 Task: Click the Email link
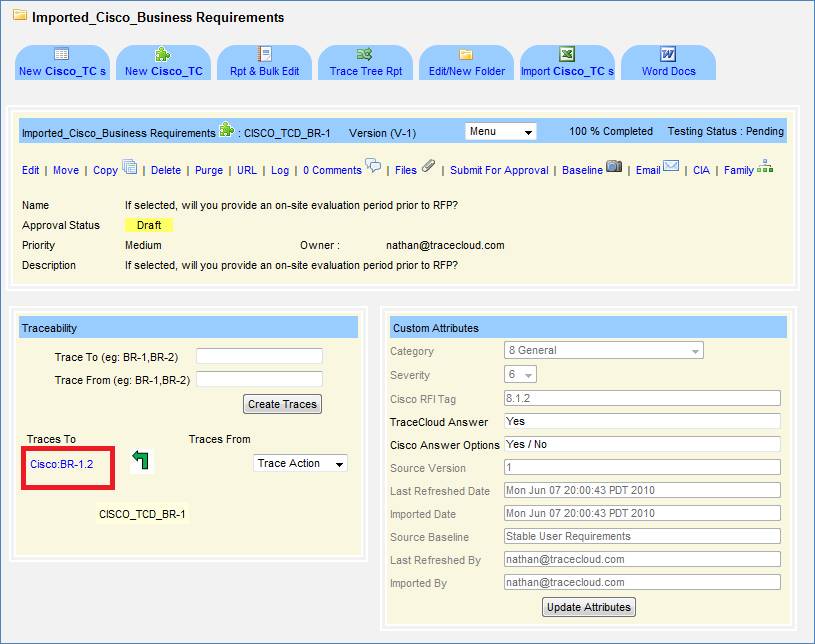648,170
